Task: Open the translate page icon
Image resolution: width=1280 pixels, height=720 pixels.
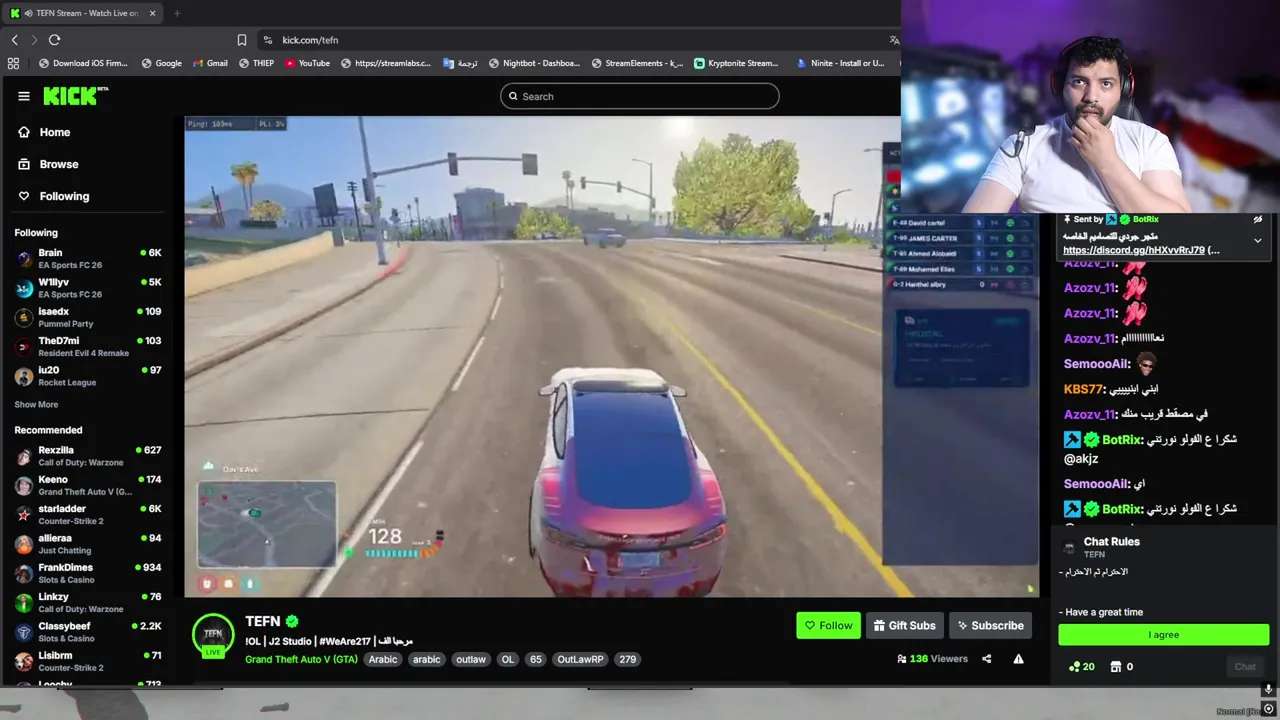Action: [x=894, y=40]
